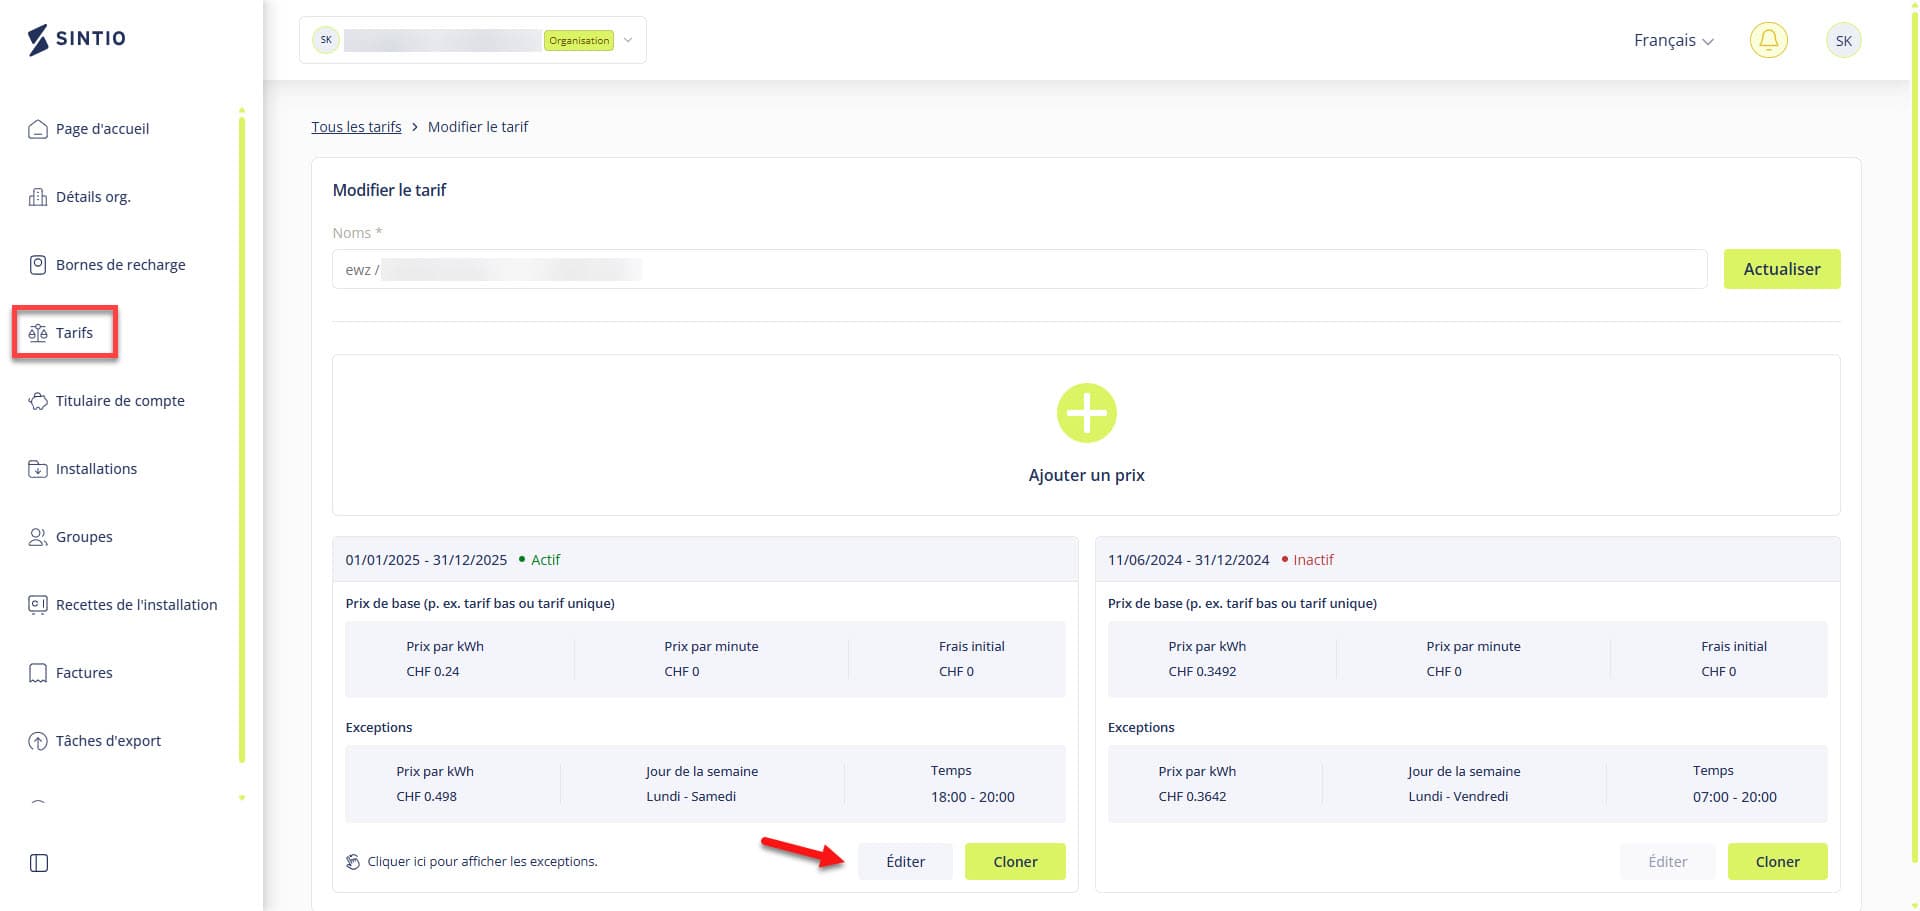1920x911 pixels.
Task: Select Groupes in the sidebar
Action: tap(84, 537)
